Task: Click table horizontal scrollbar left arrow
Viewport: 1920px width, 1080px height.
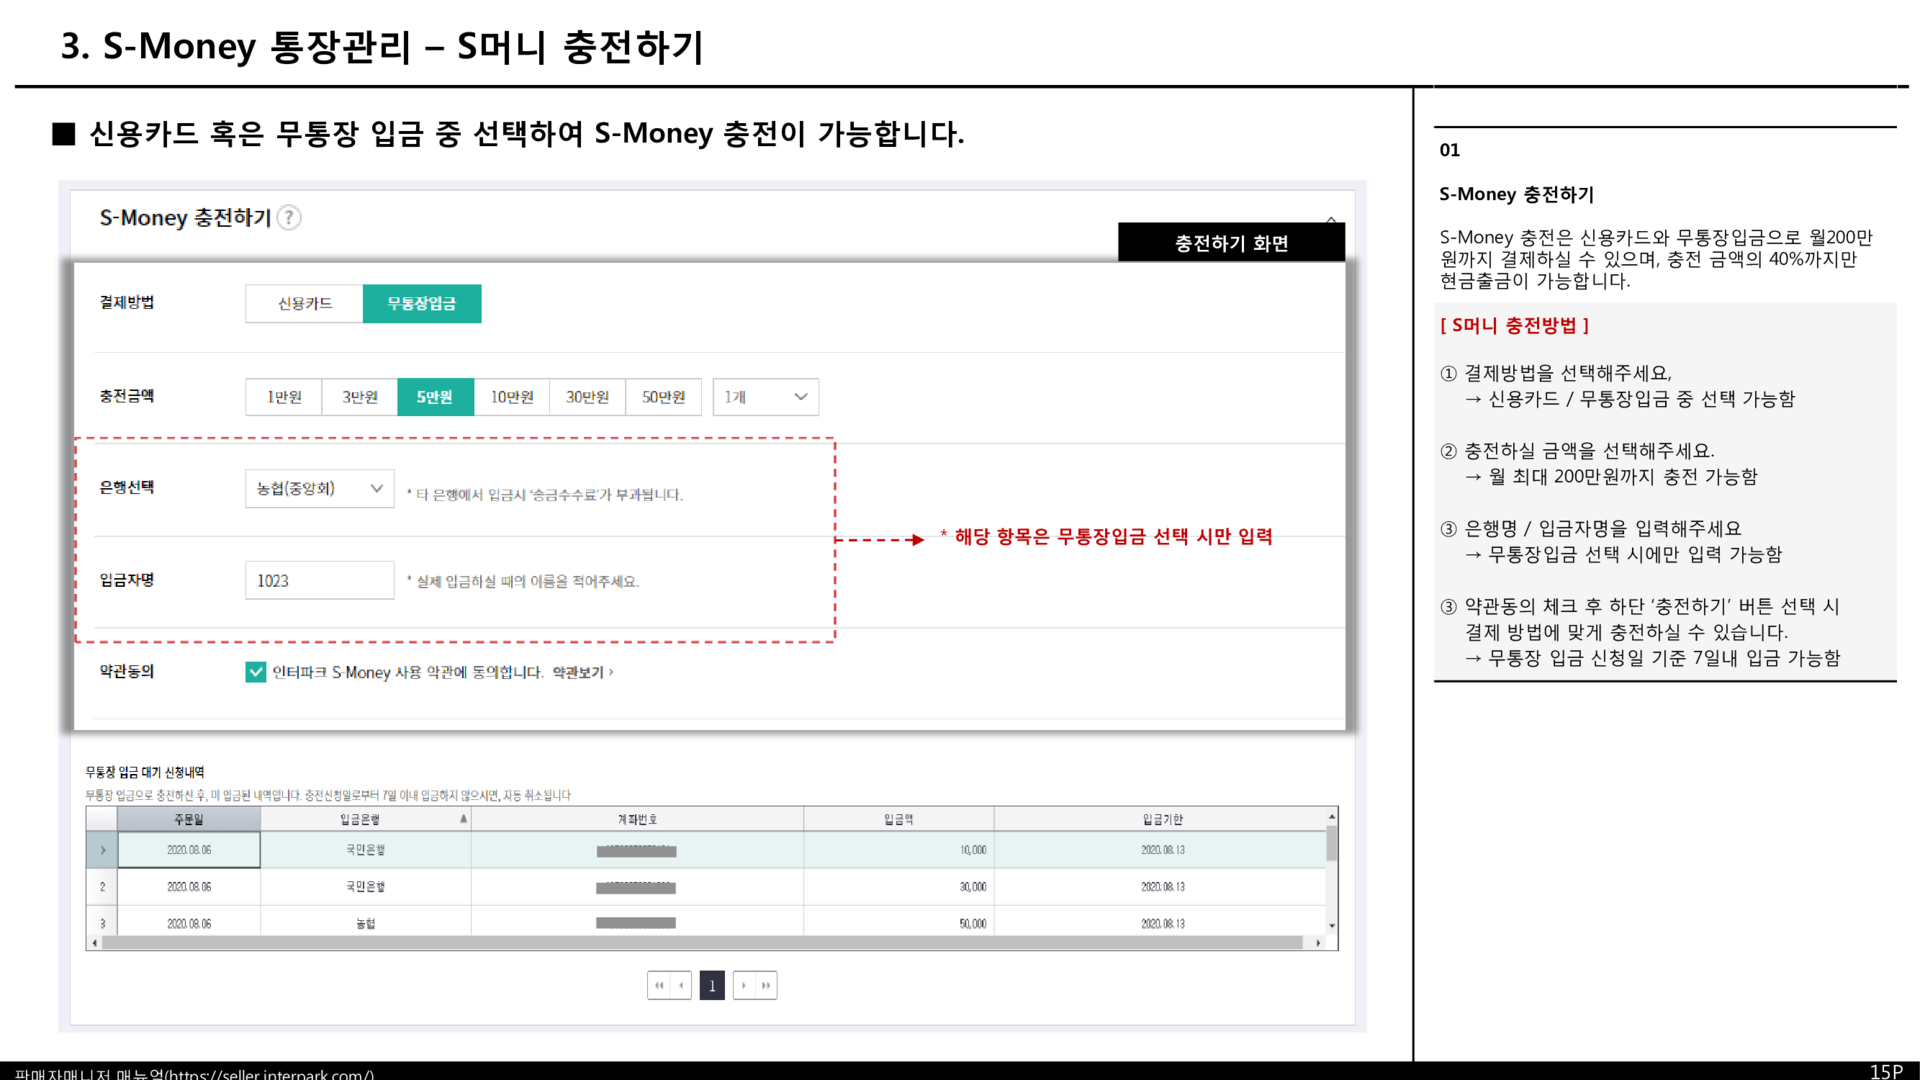Action: [x=95, y=943]
